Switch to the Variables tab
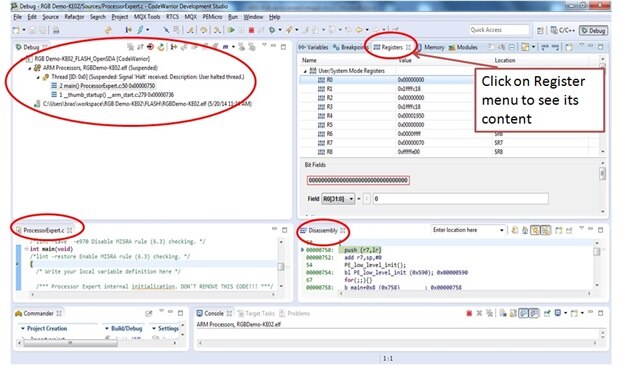This screenshot has height=365, width=620. click(314, 47)
